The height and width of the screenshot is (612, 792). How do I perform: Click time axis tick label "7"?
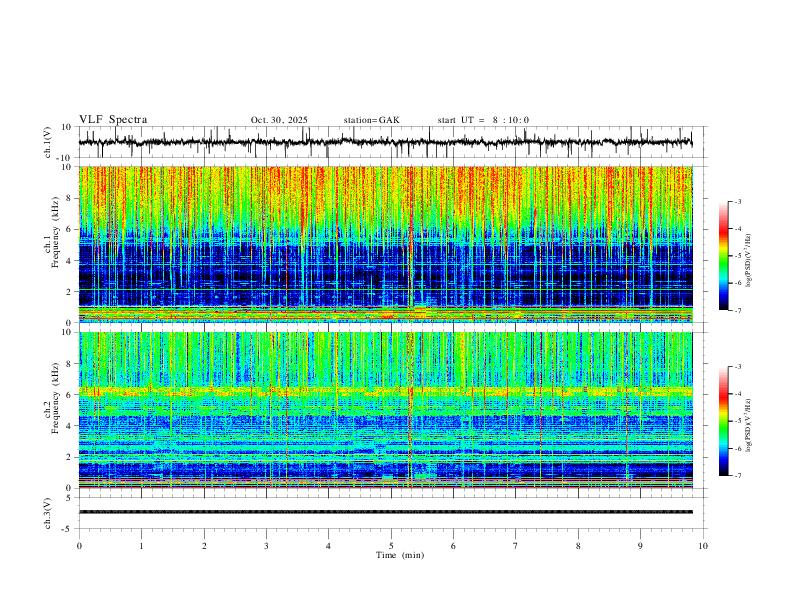[x=516, y=546]
